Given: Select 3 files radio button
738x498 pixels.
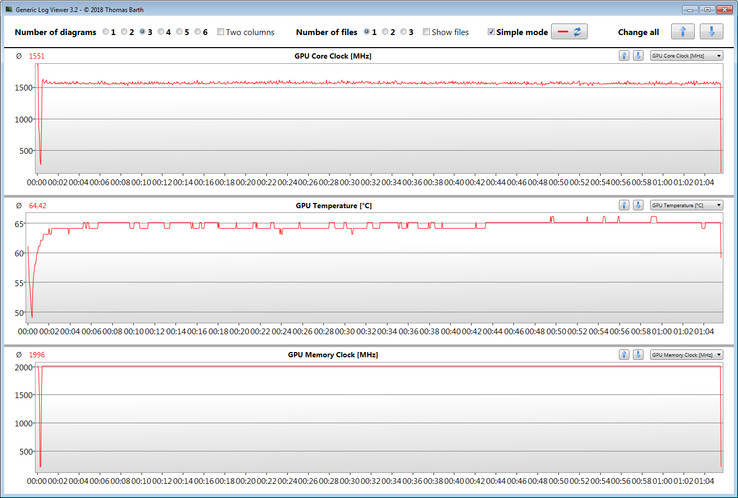Looking at the screenshot, I should tap(403, 32).
